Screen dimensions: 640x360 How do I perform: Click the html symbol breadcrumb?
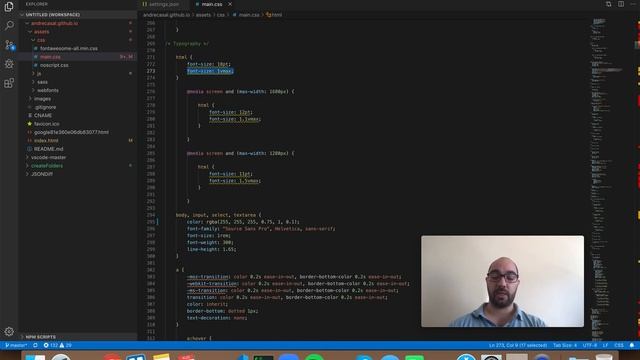(x=274, y=15)
